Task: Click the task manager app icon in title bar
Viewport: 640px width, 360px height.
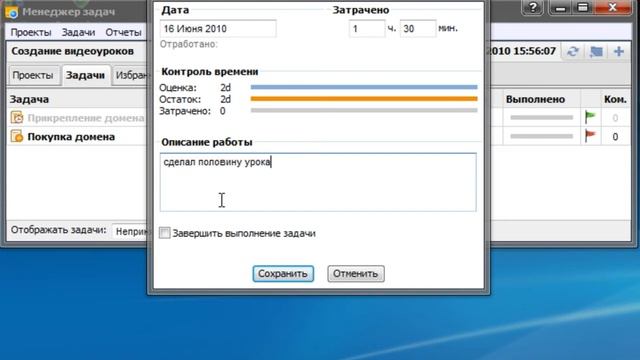Action: [x=11, y=12]
